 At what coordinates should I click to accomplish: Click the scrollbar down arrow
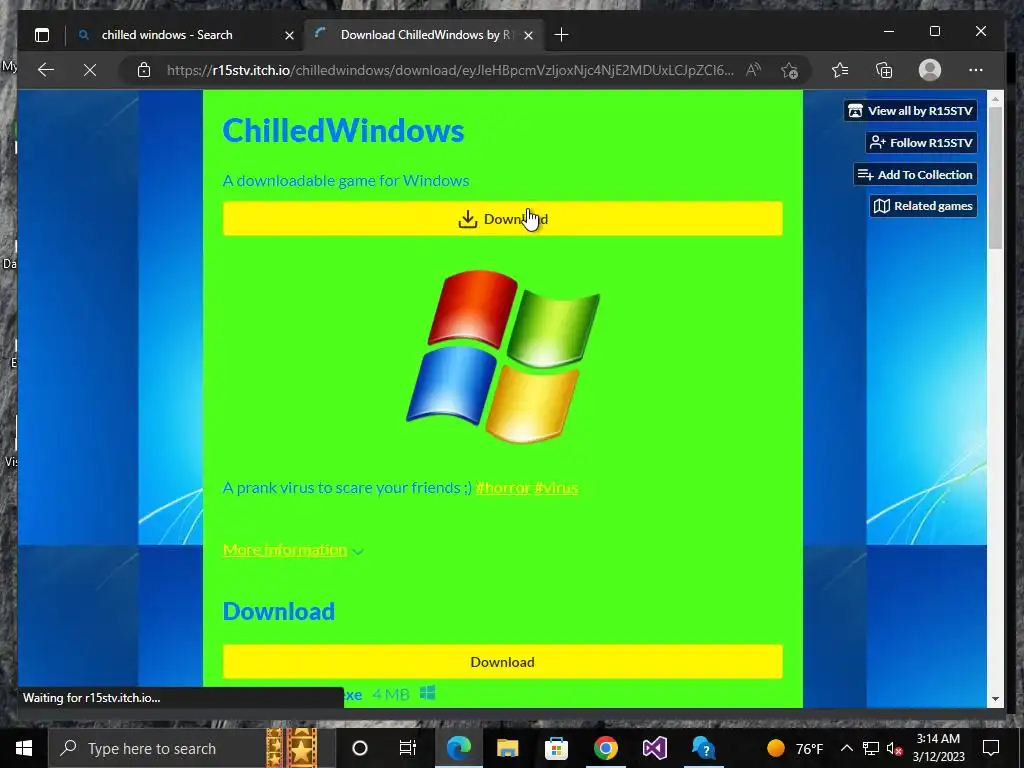coord(995,699)
